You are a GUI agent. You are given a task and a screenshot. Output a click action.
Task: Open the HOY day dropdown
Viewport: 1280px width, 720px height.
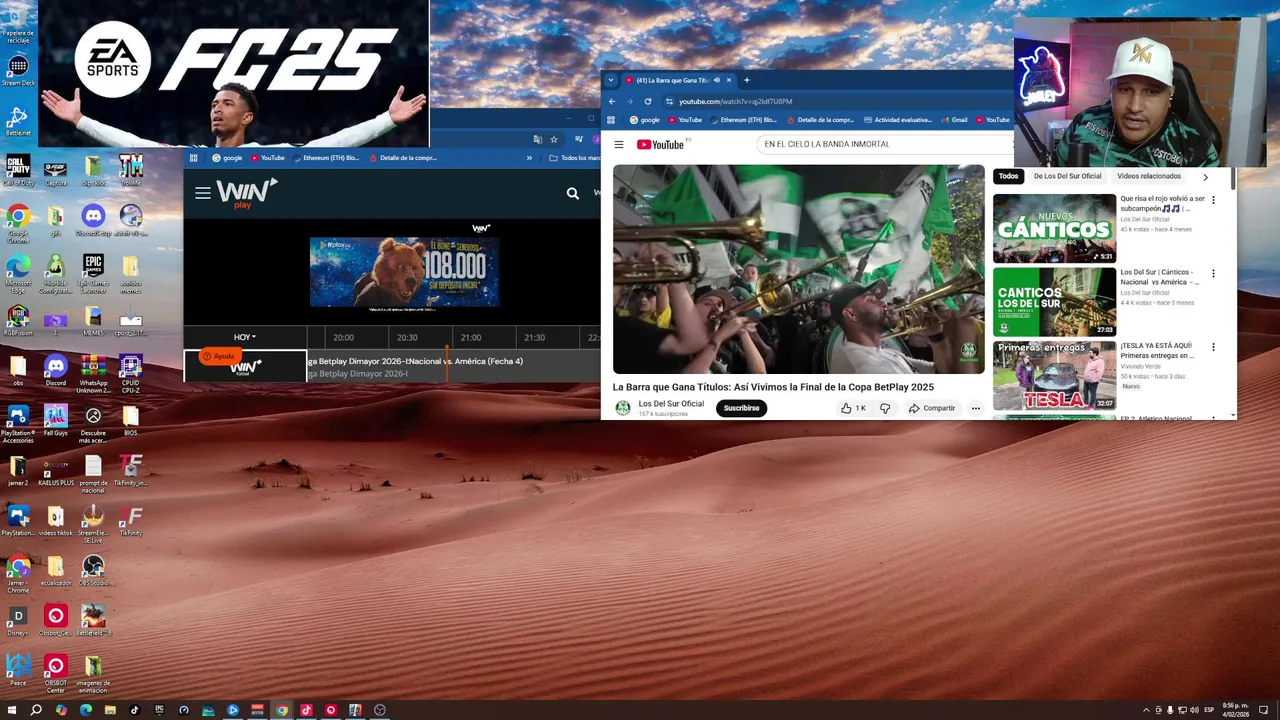click(245, 337)
